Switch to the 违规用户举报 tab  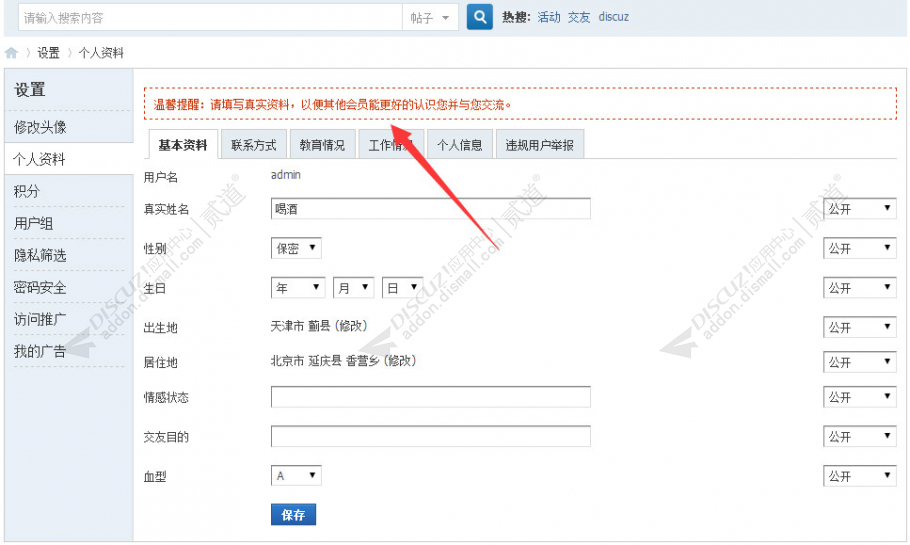(540, 145)
